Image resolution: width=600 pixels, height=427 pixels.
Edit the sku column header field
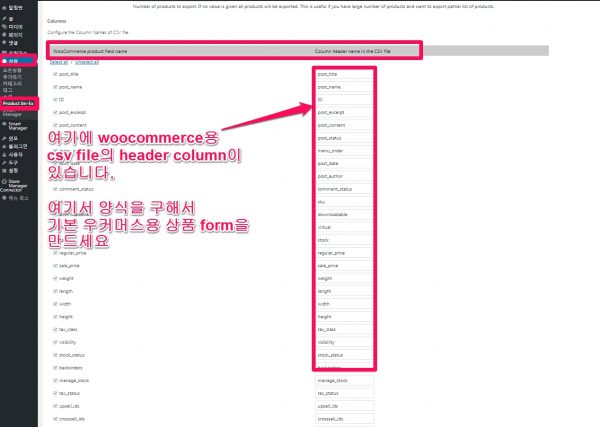[x=345, y=202]
